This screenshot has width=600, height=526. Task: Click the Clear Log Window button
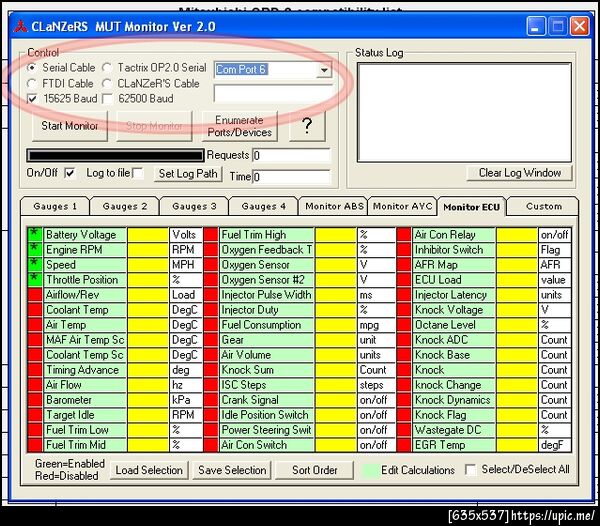[x=520, y=173]
